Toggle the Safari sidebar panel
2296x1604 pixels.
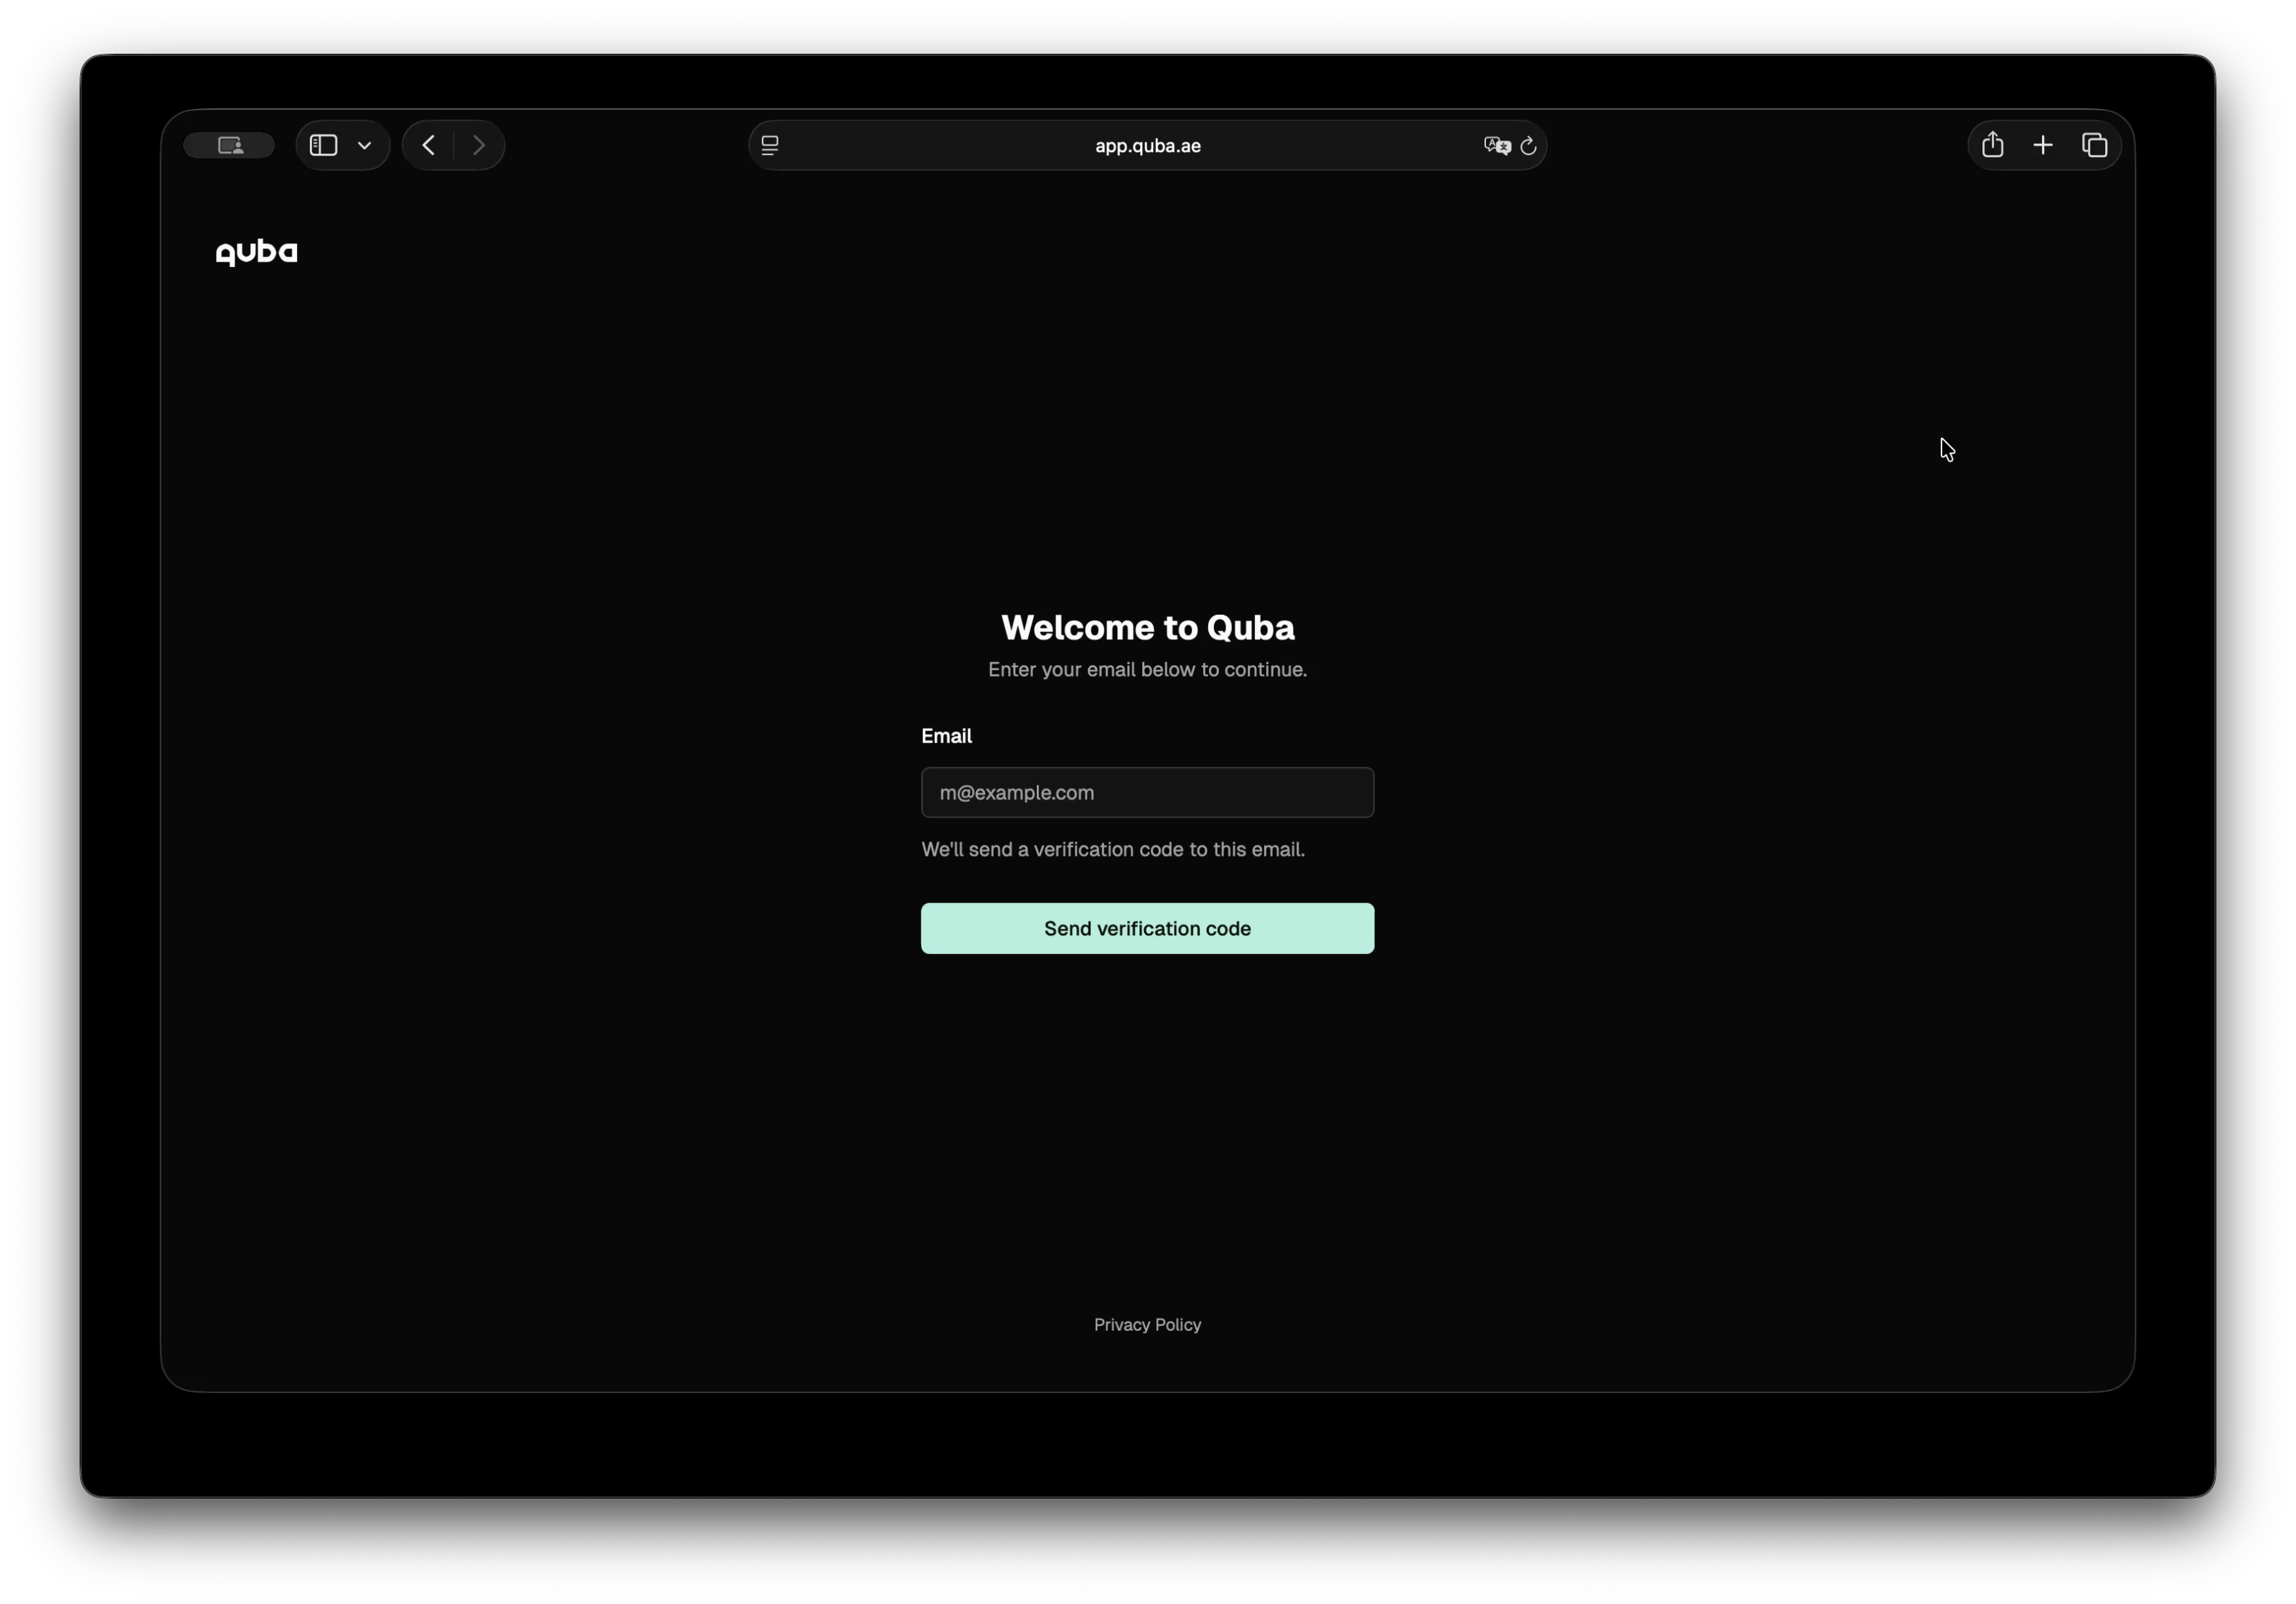point(323,145)
